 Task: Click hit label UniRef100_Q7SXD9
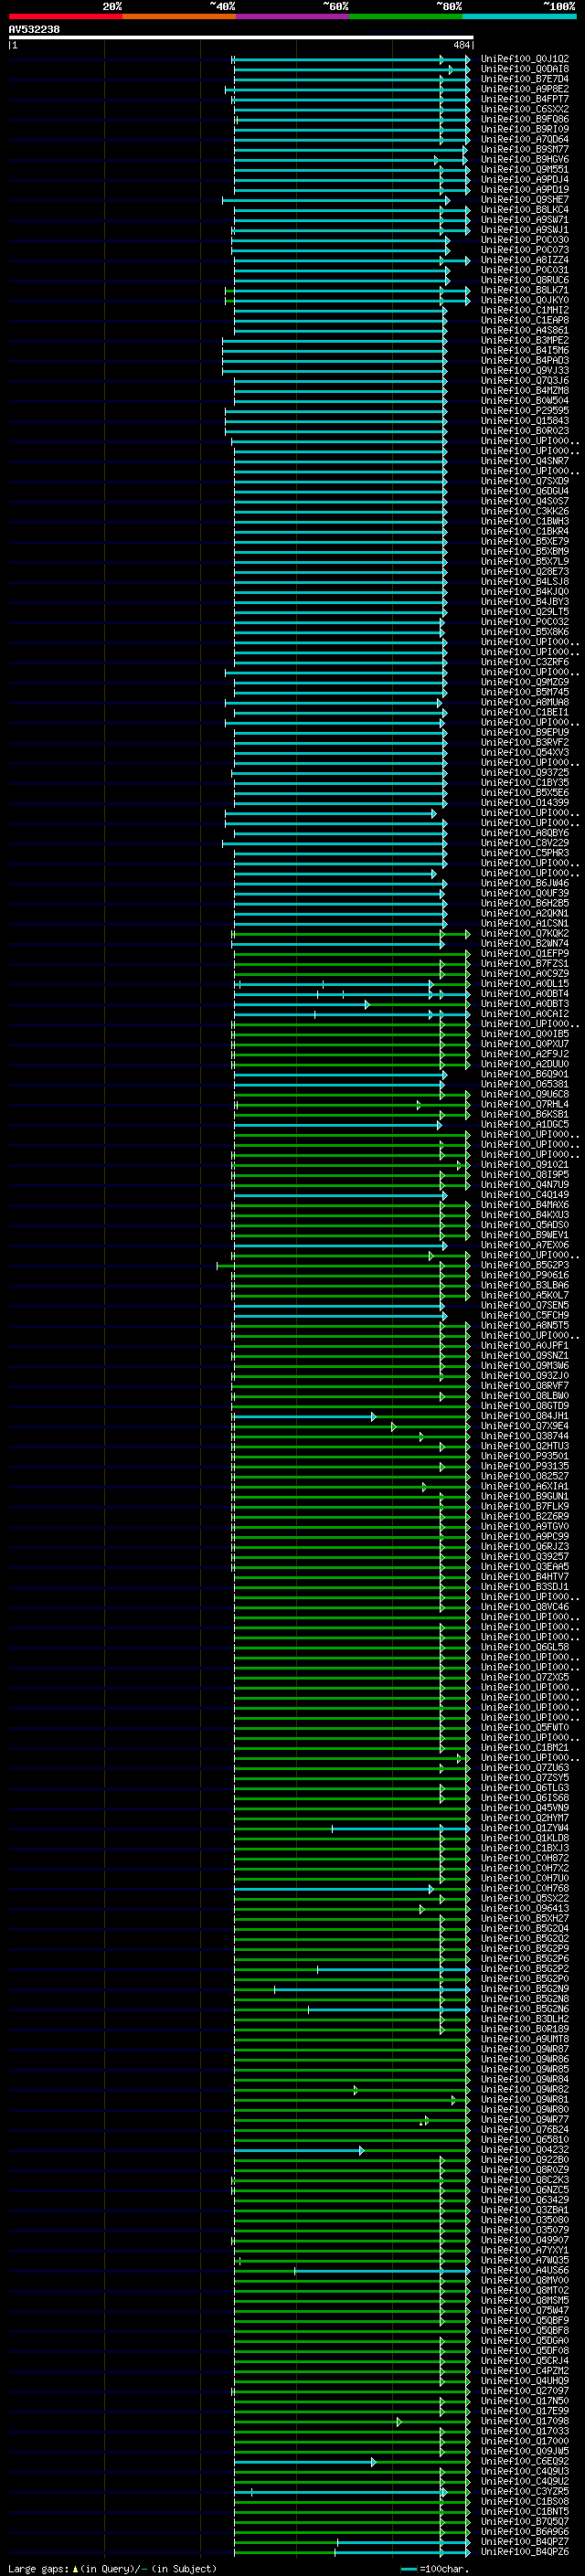click(x=525, y=481)
